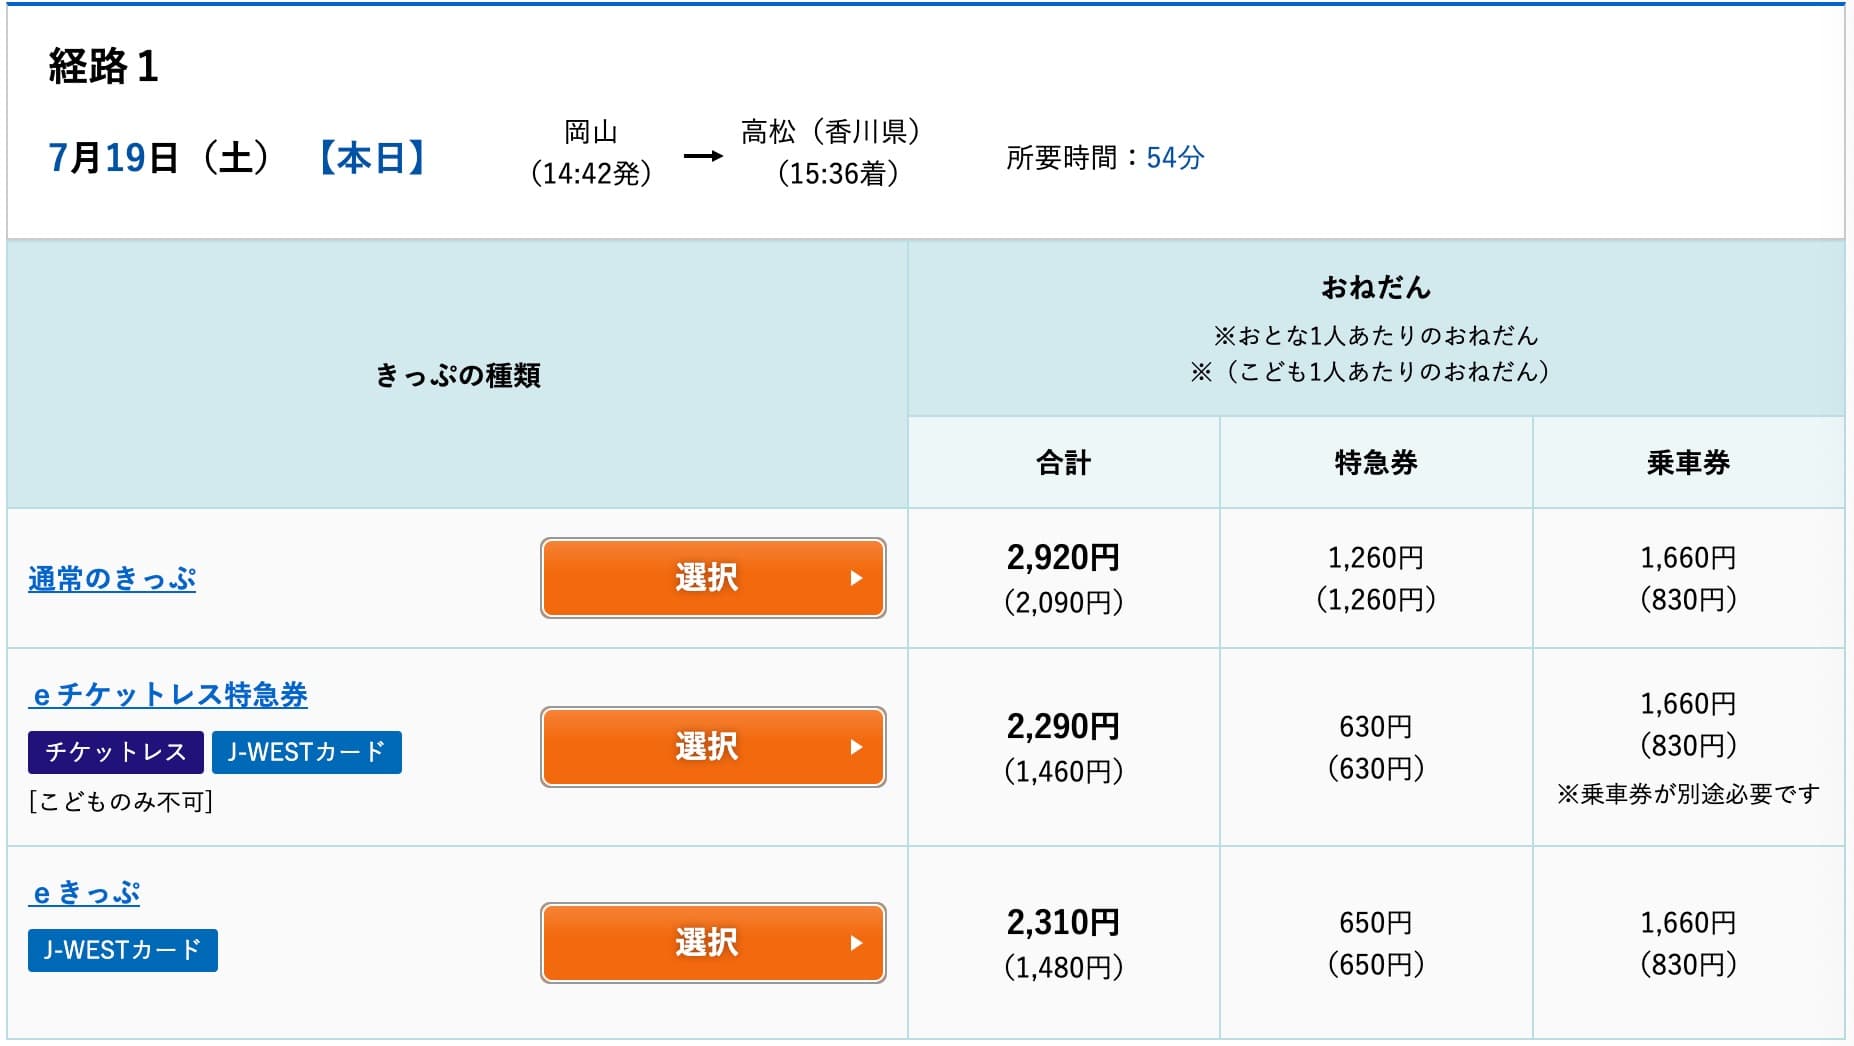
Task: Click the route arrow between 岡山 and 高松
Action: click(703, 156)
